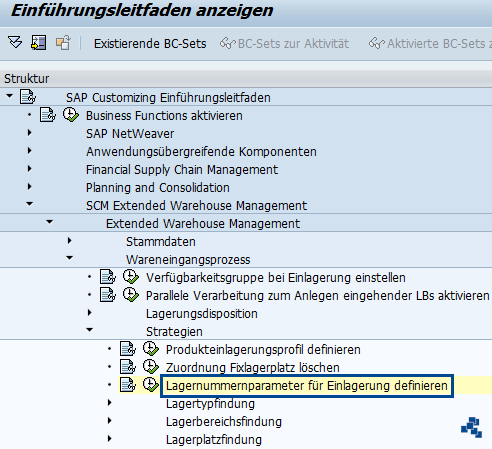Select Produkteinlagerungsprofil definieren entry
This screenshot has height=449, width=492.
pos(263,350)
